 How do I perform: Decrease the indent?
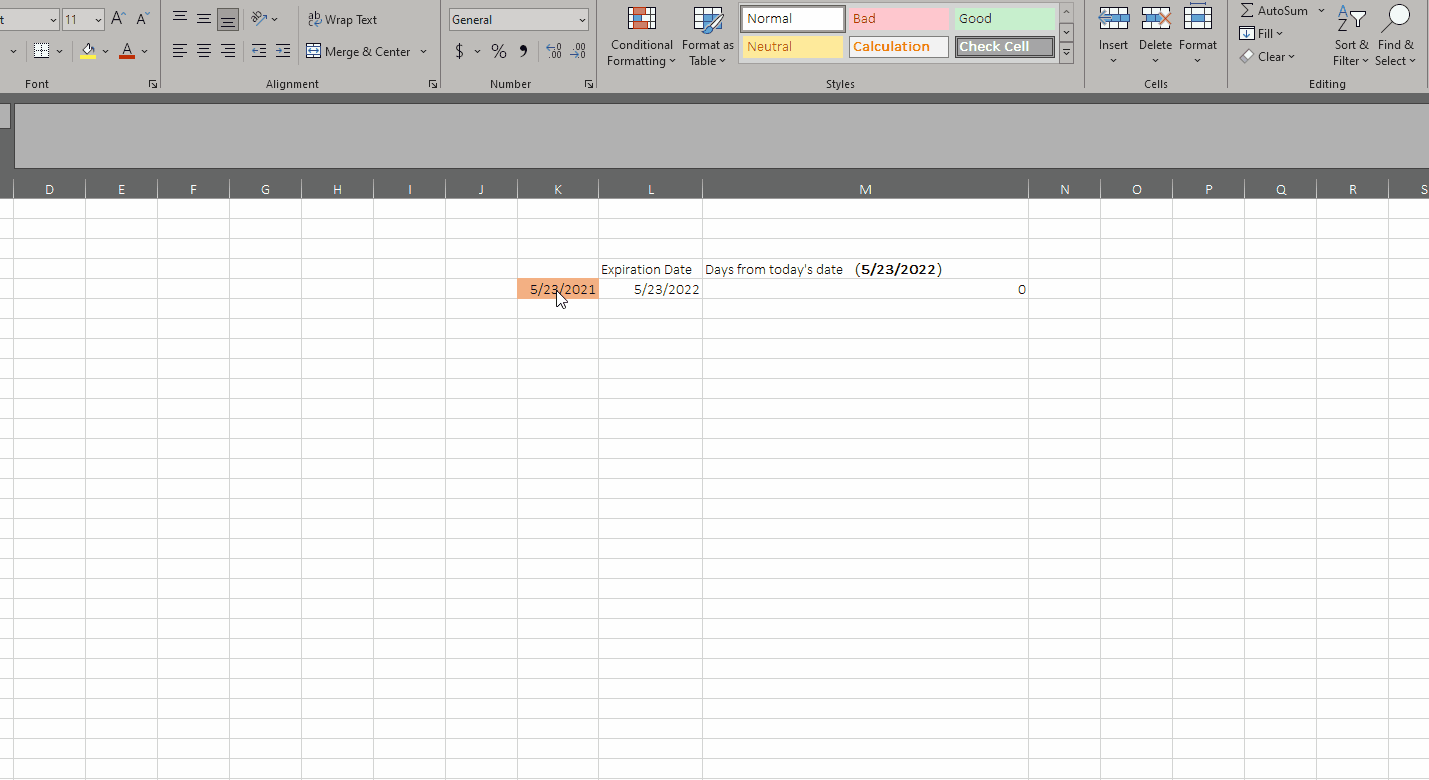259,51
